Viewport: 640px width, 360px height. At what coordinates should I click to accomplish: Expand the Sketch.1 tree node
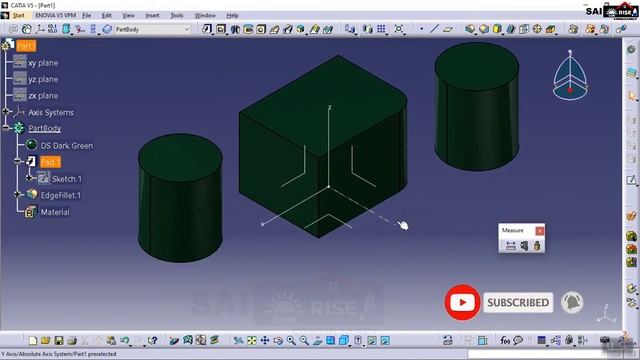click(29, 178)
